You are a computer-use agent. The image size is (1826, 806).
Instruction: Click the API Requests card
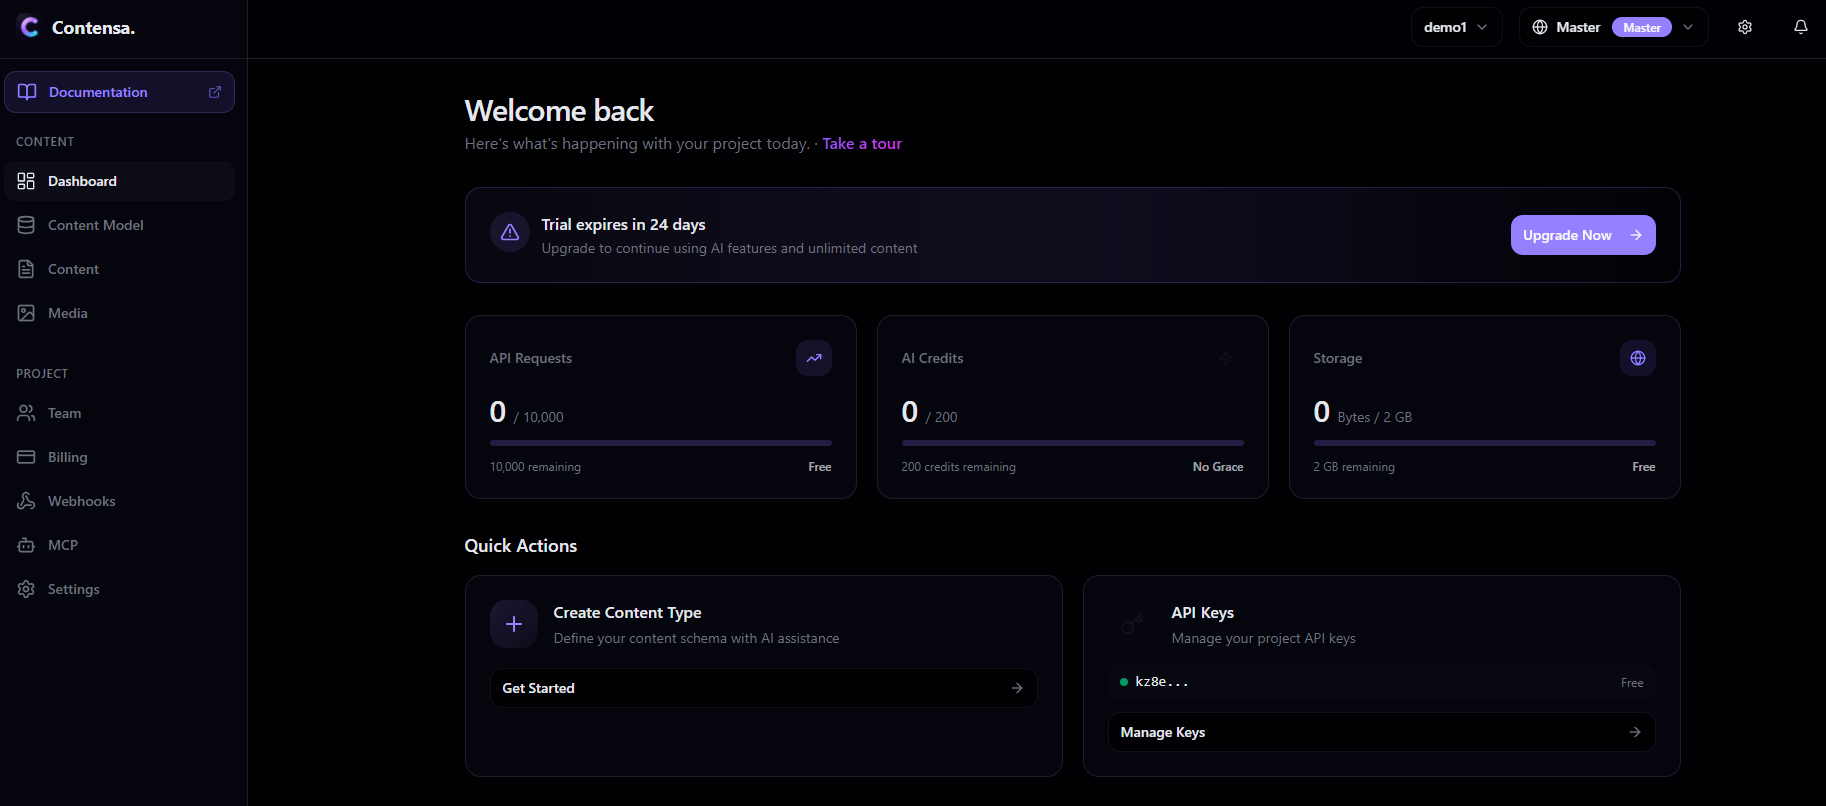tap(661, 407)
